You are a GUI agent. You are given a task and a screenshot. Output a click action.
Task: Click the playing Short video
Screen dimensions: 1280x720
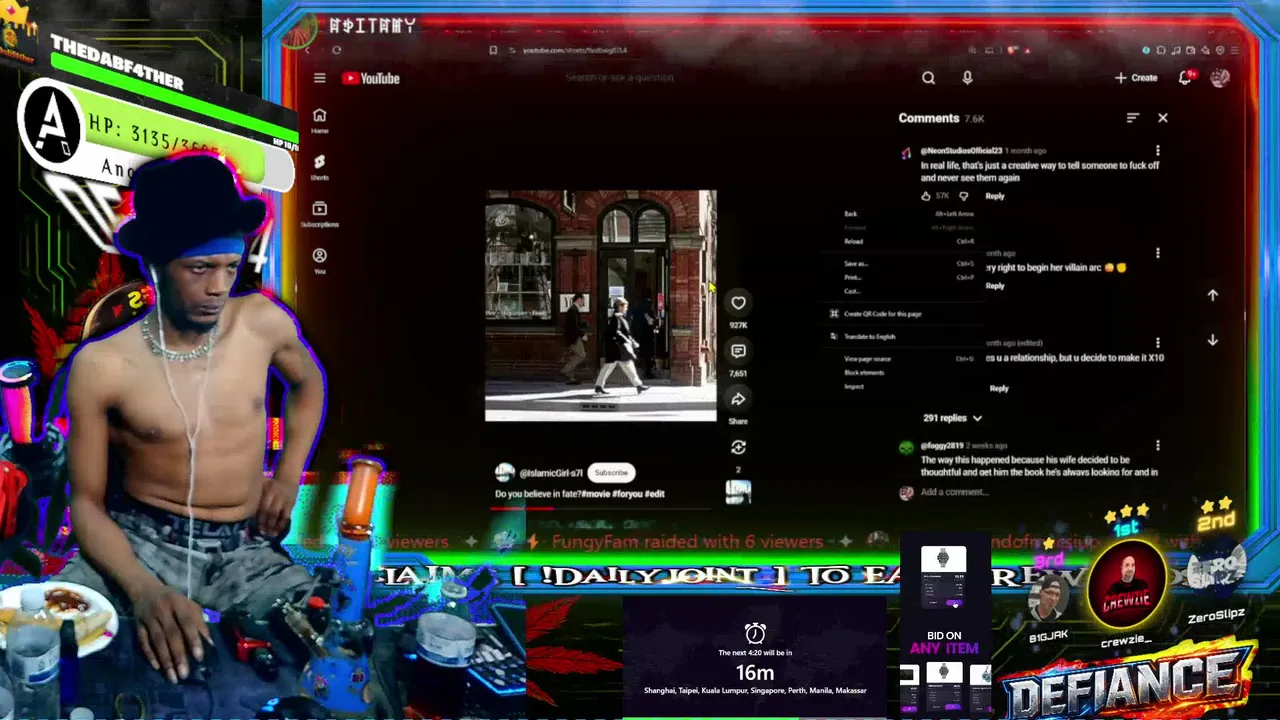point(600,305)
